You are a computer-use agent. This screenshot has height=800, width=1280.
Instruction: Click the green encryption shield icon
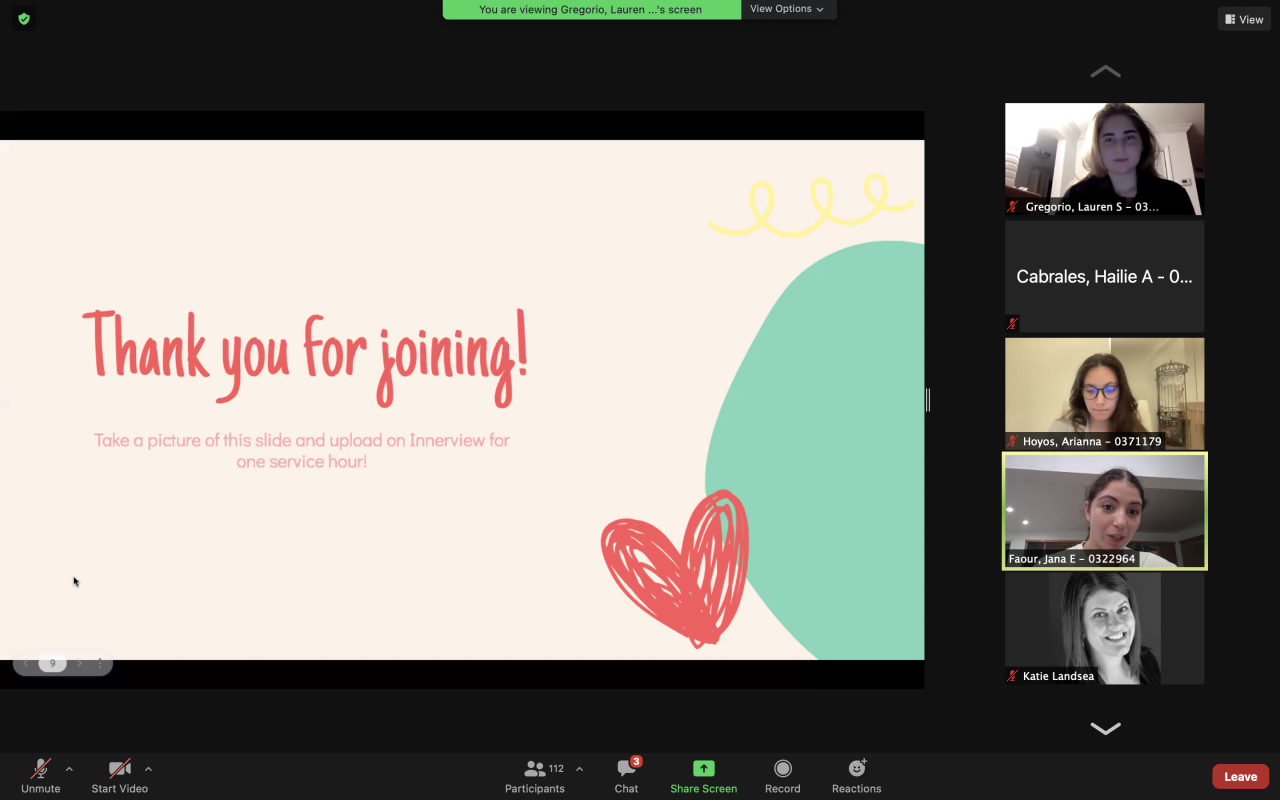(x=24, y=18)
